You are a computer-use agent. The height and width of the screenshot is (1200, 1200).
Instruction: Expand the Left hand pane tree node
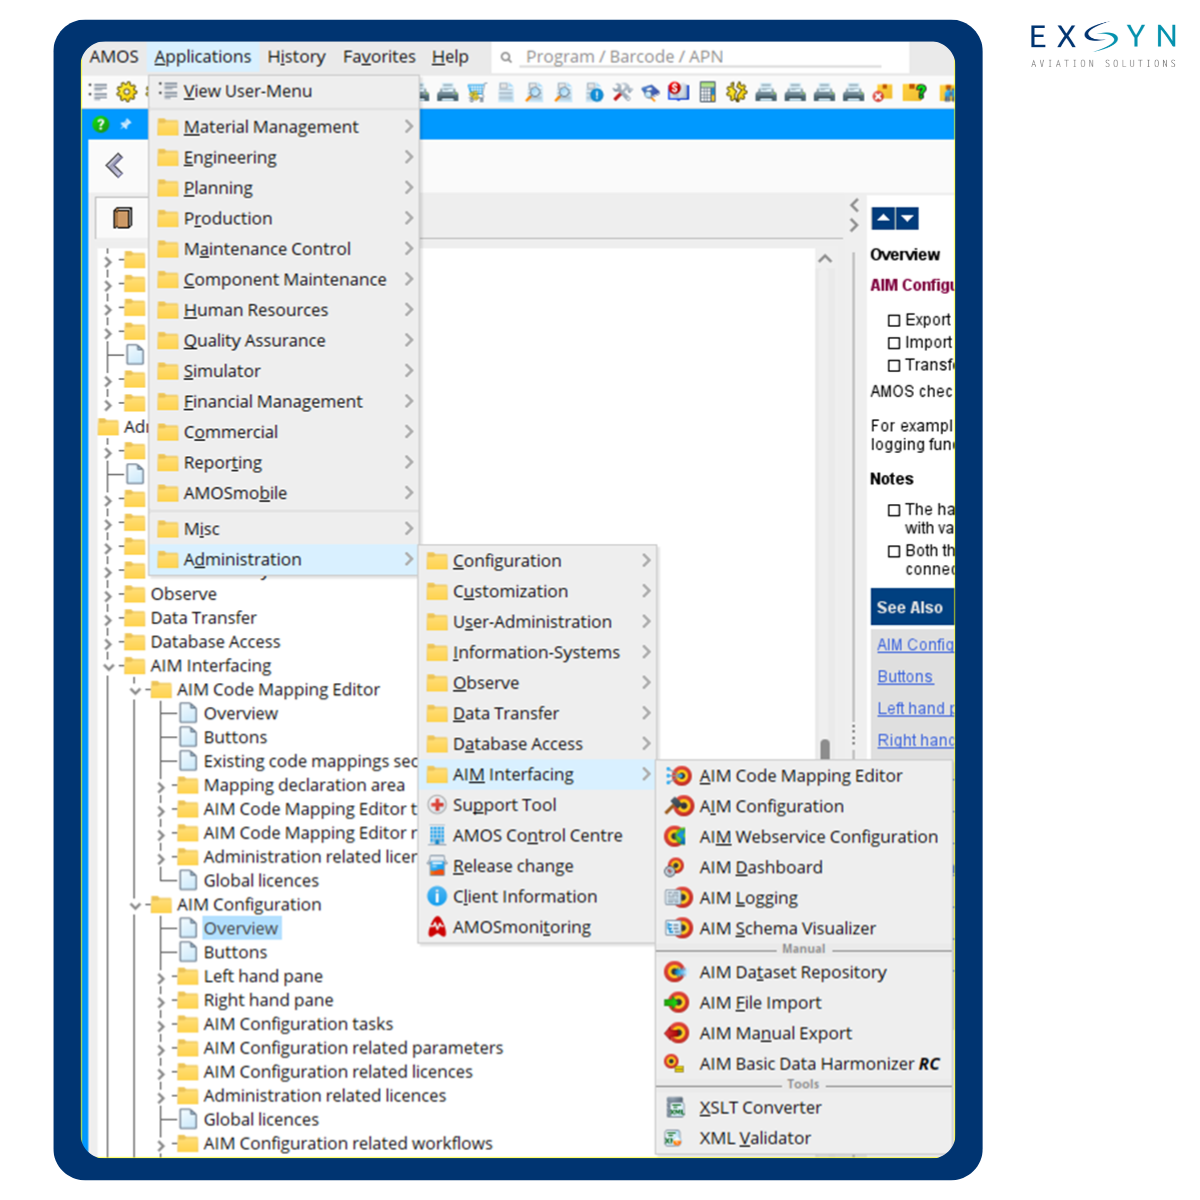161,977
